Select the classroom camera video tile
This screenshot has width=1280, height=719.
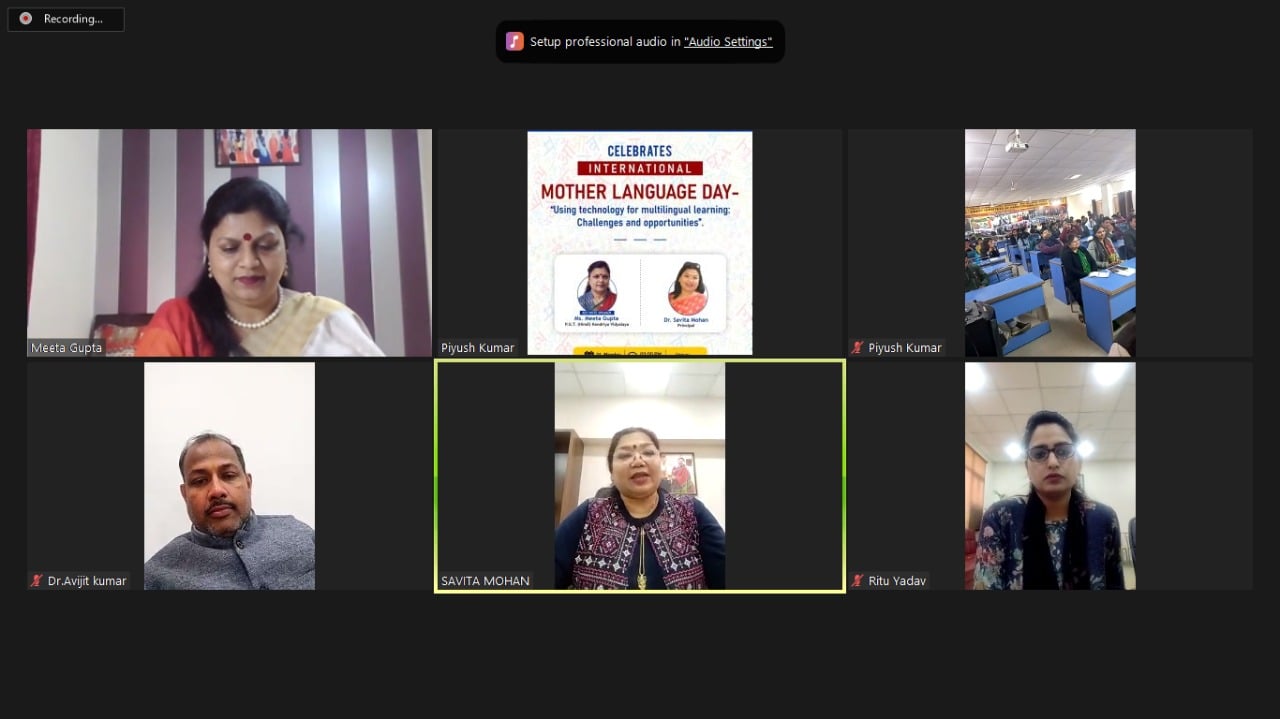1050,242
